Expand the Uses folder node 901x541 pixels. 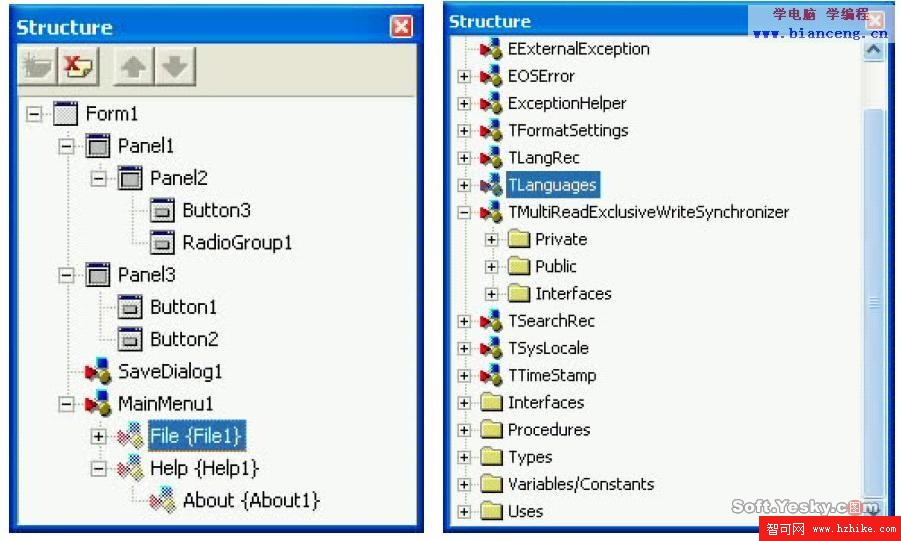coord(464,512)
